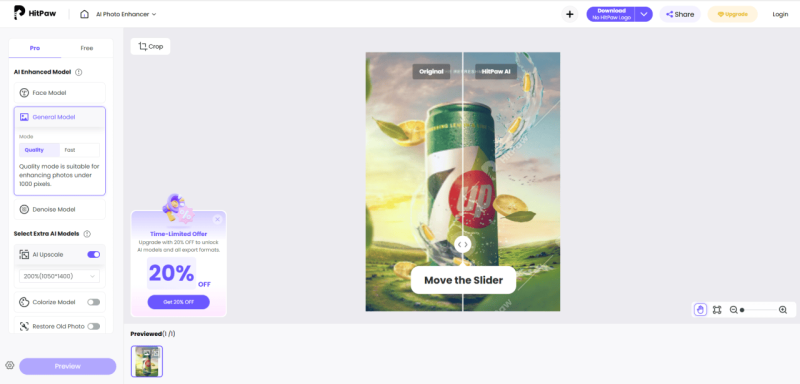
Task: Disable the AI Upscale toggle
Action: [x=93, y=254]
